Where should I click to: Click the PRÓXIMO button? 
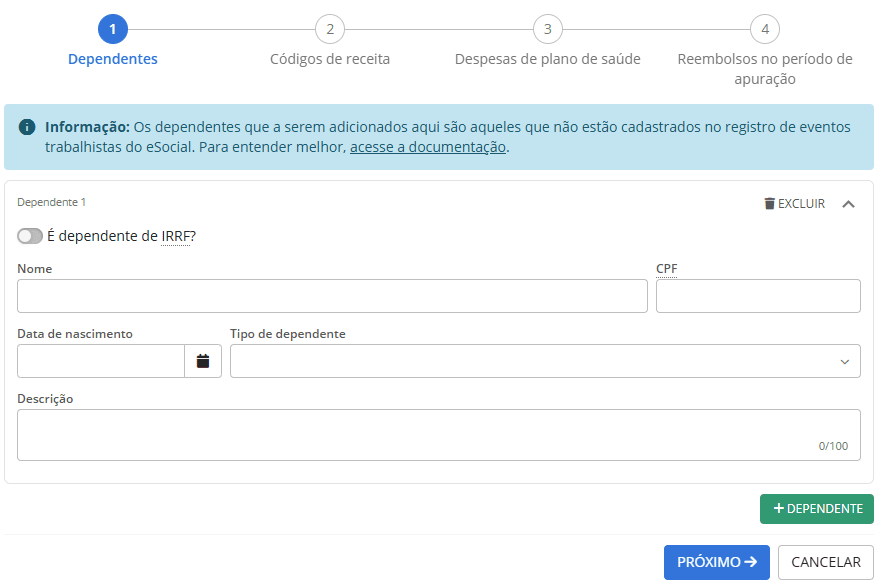tap(717, 562)
